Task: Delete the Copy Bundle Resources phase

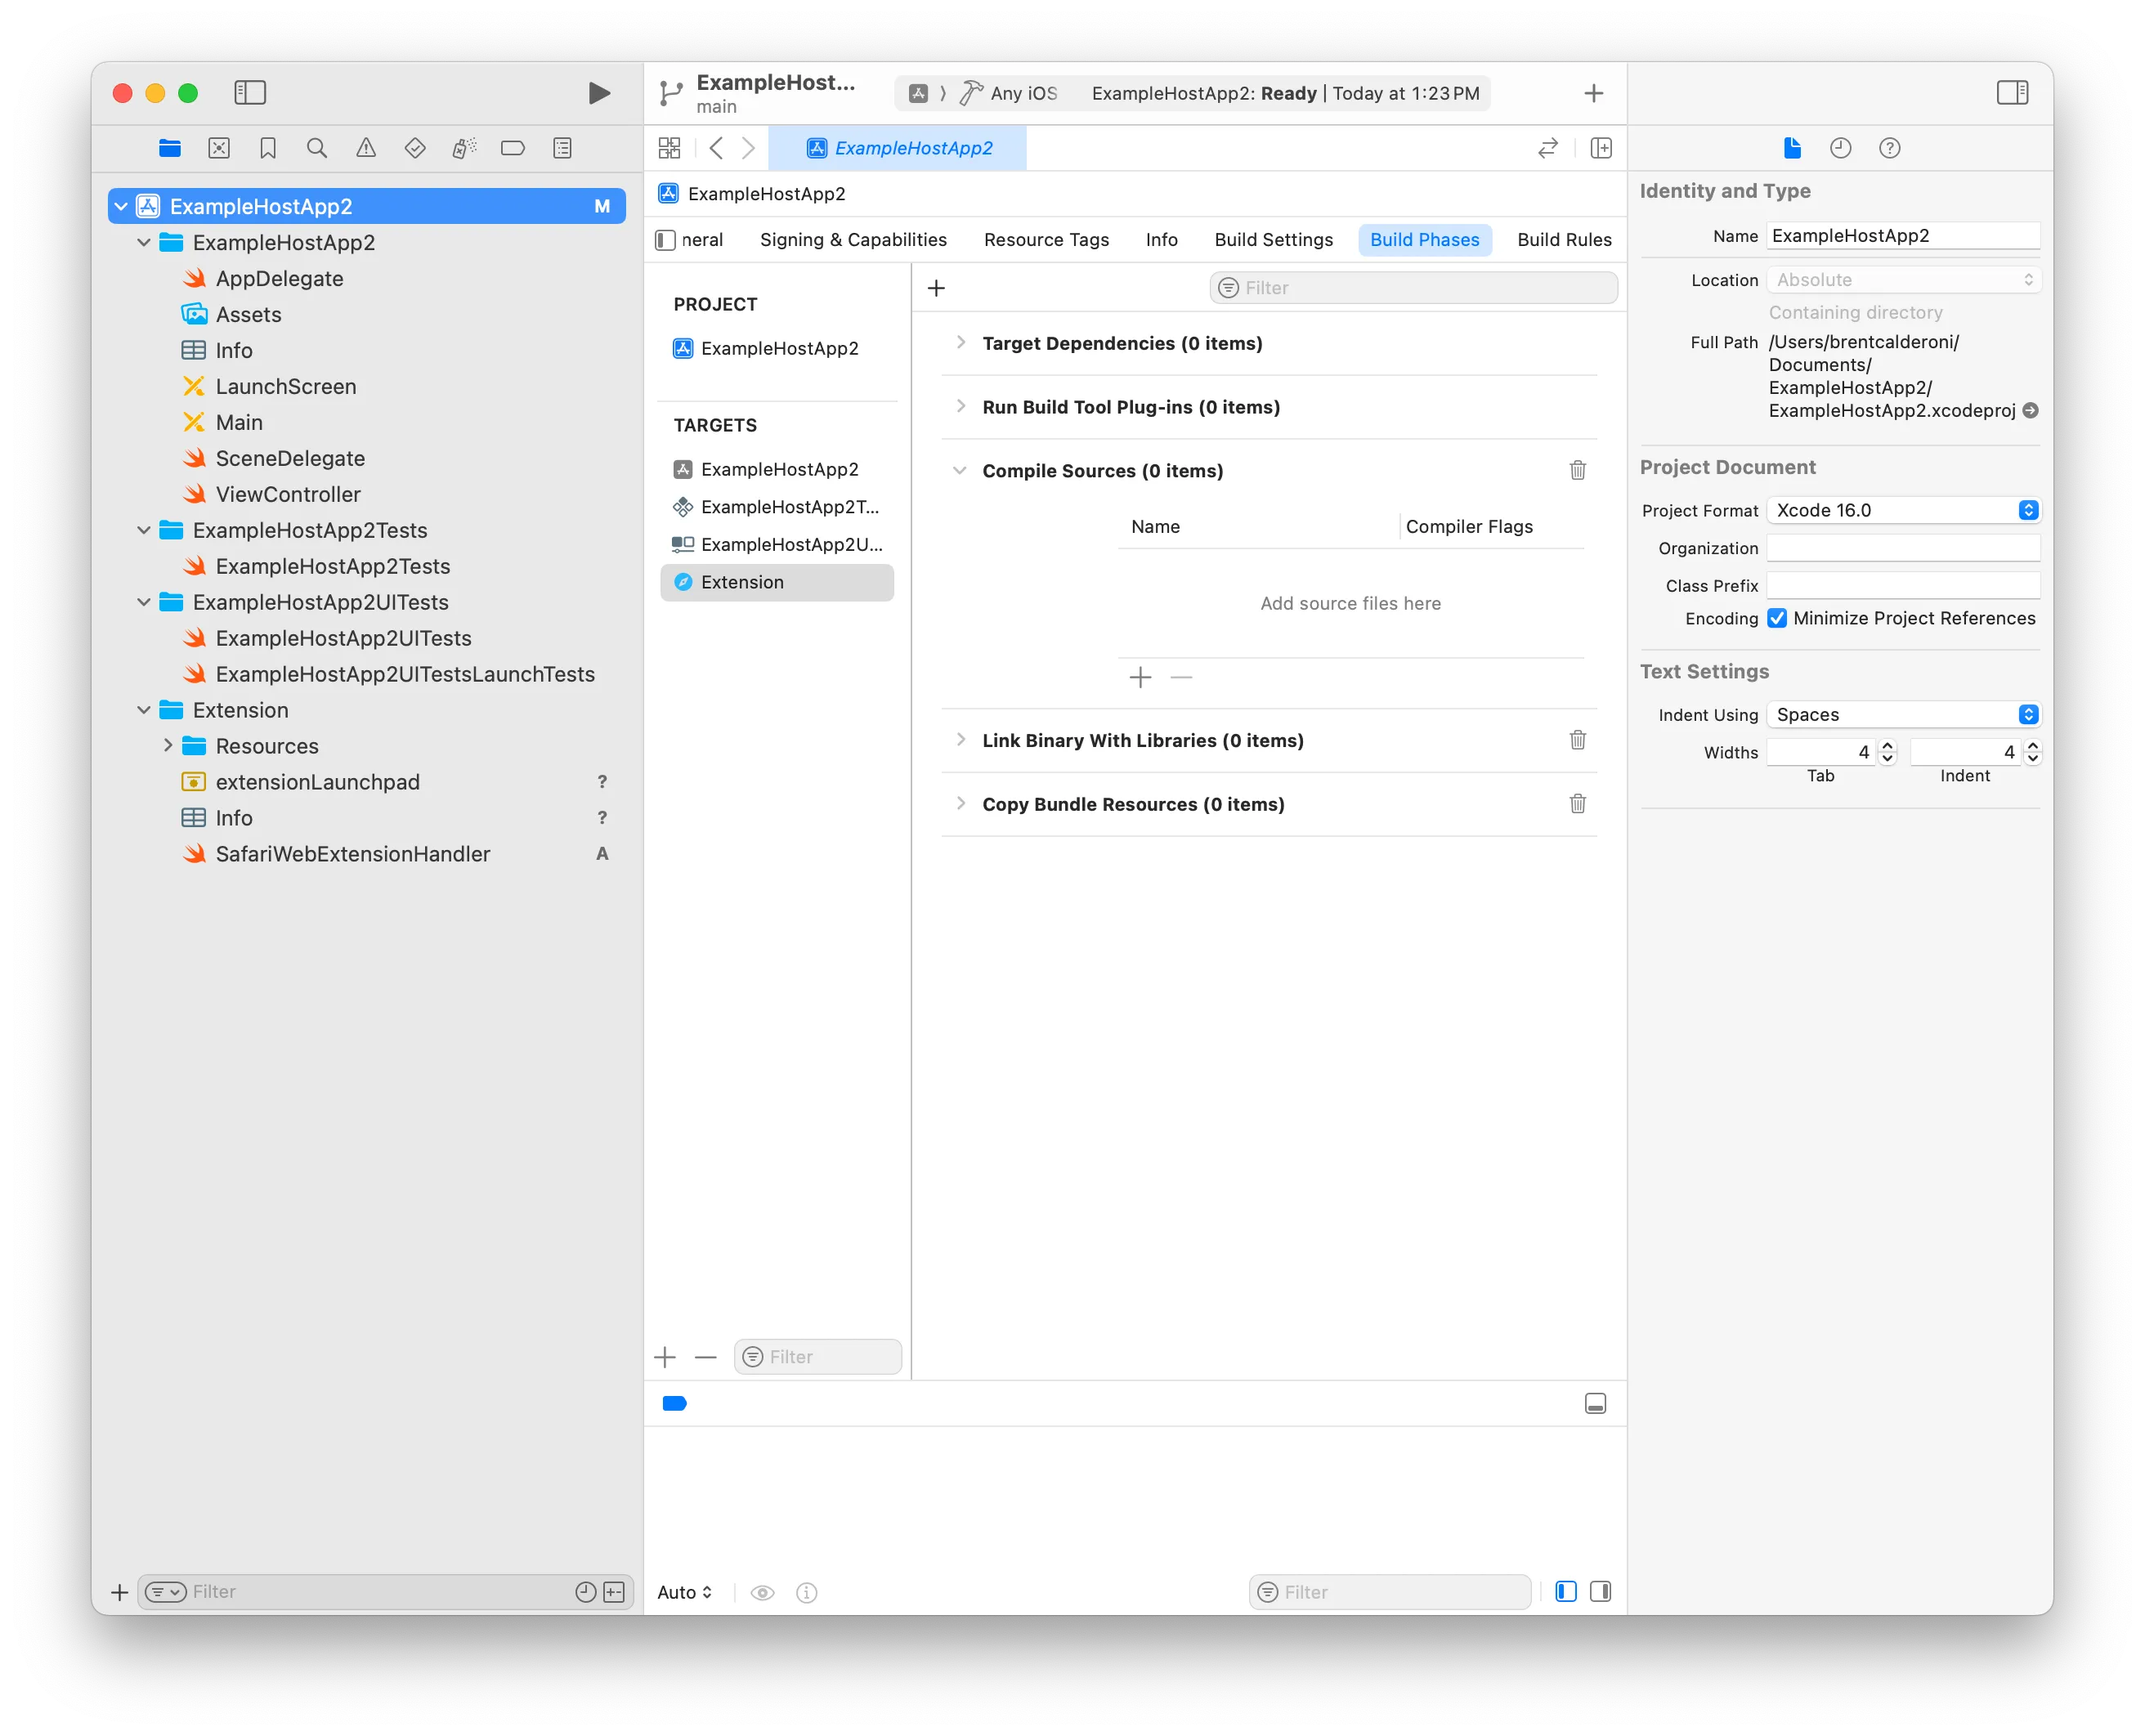Action: 1577,803
